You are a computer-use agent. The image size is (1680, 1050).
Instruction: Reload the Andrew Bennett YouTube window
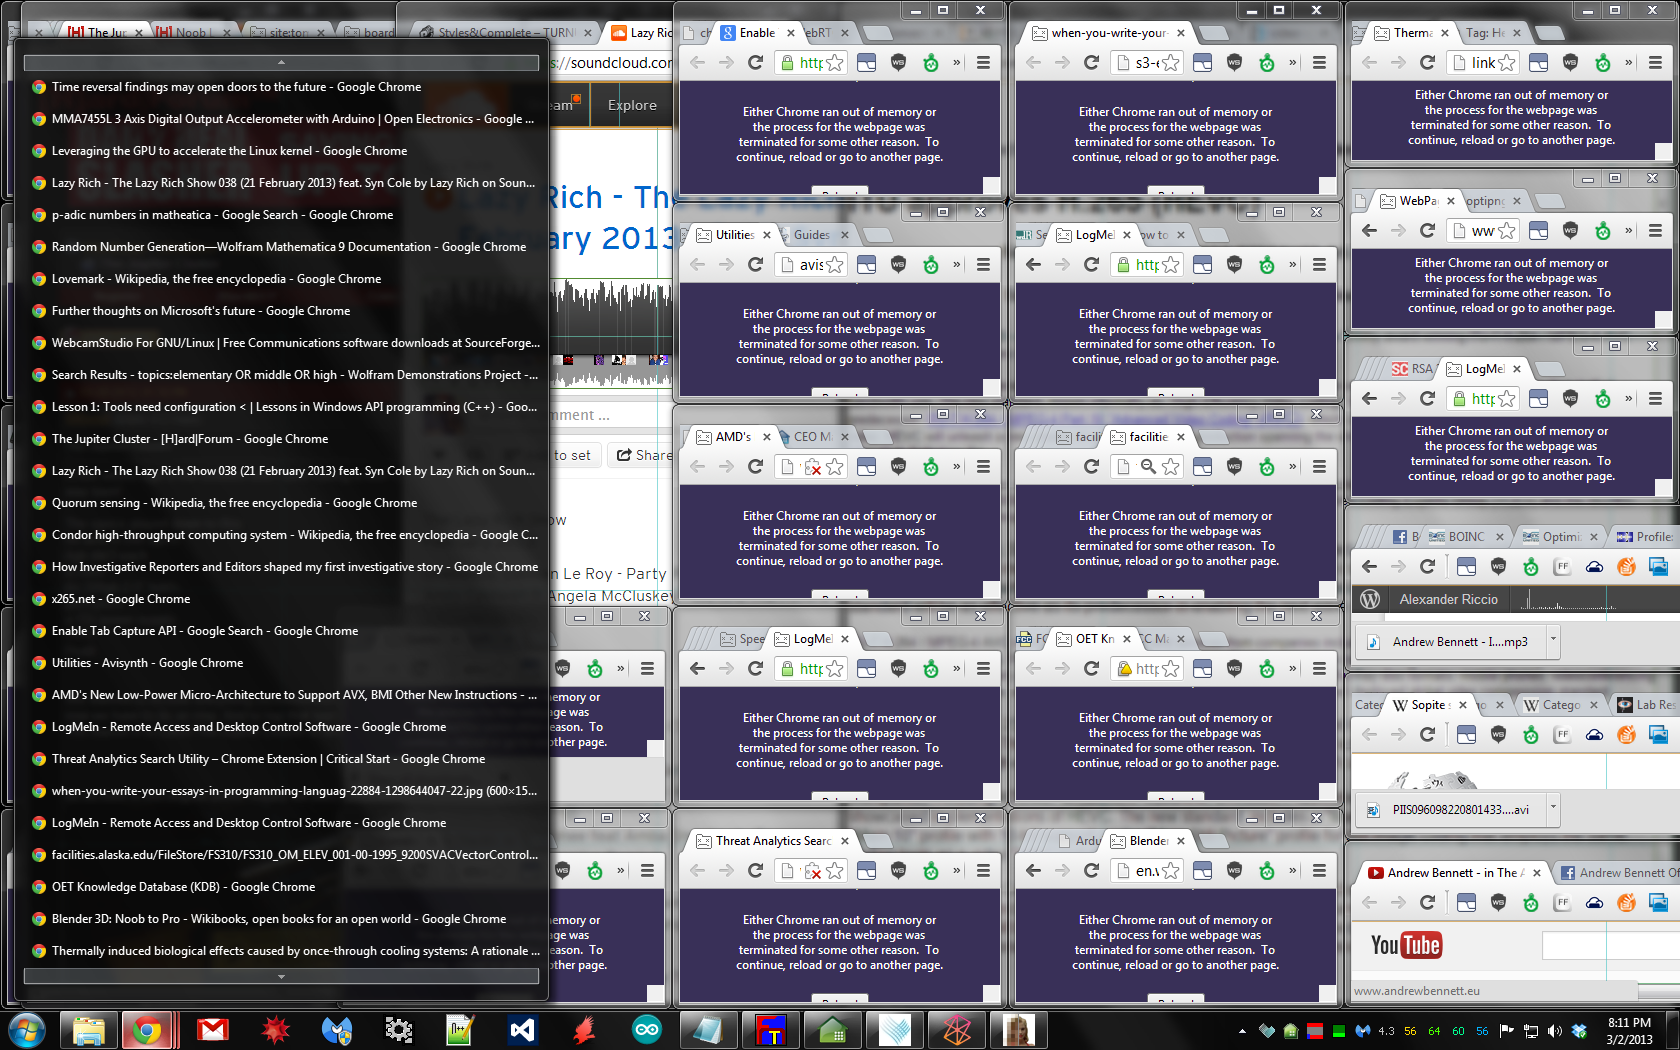(1427, 902)
